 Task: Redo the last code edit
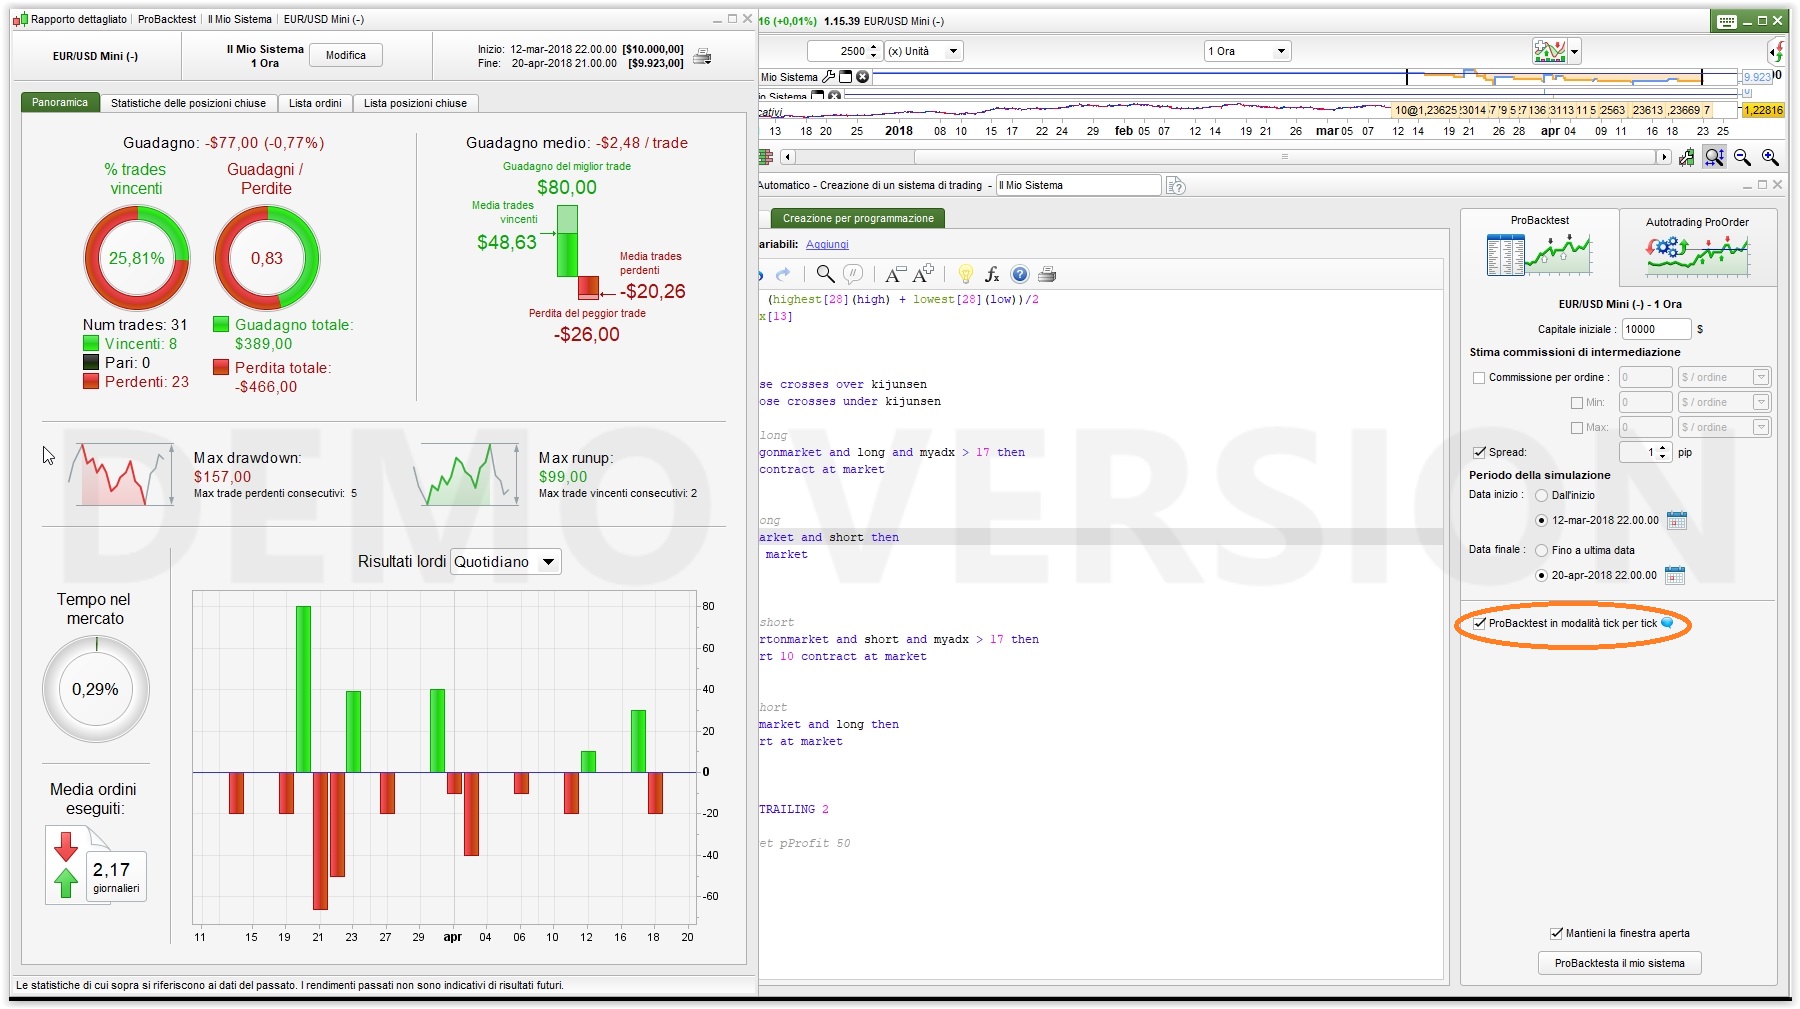click(783, 274)
